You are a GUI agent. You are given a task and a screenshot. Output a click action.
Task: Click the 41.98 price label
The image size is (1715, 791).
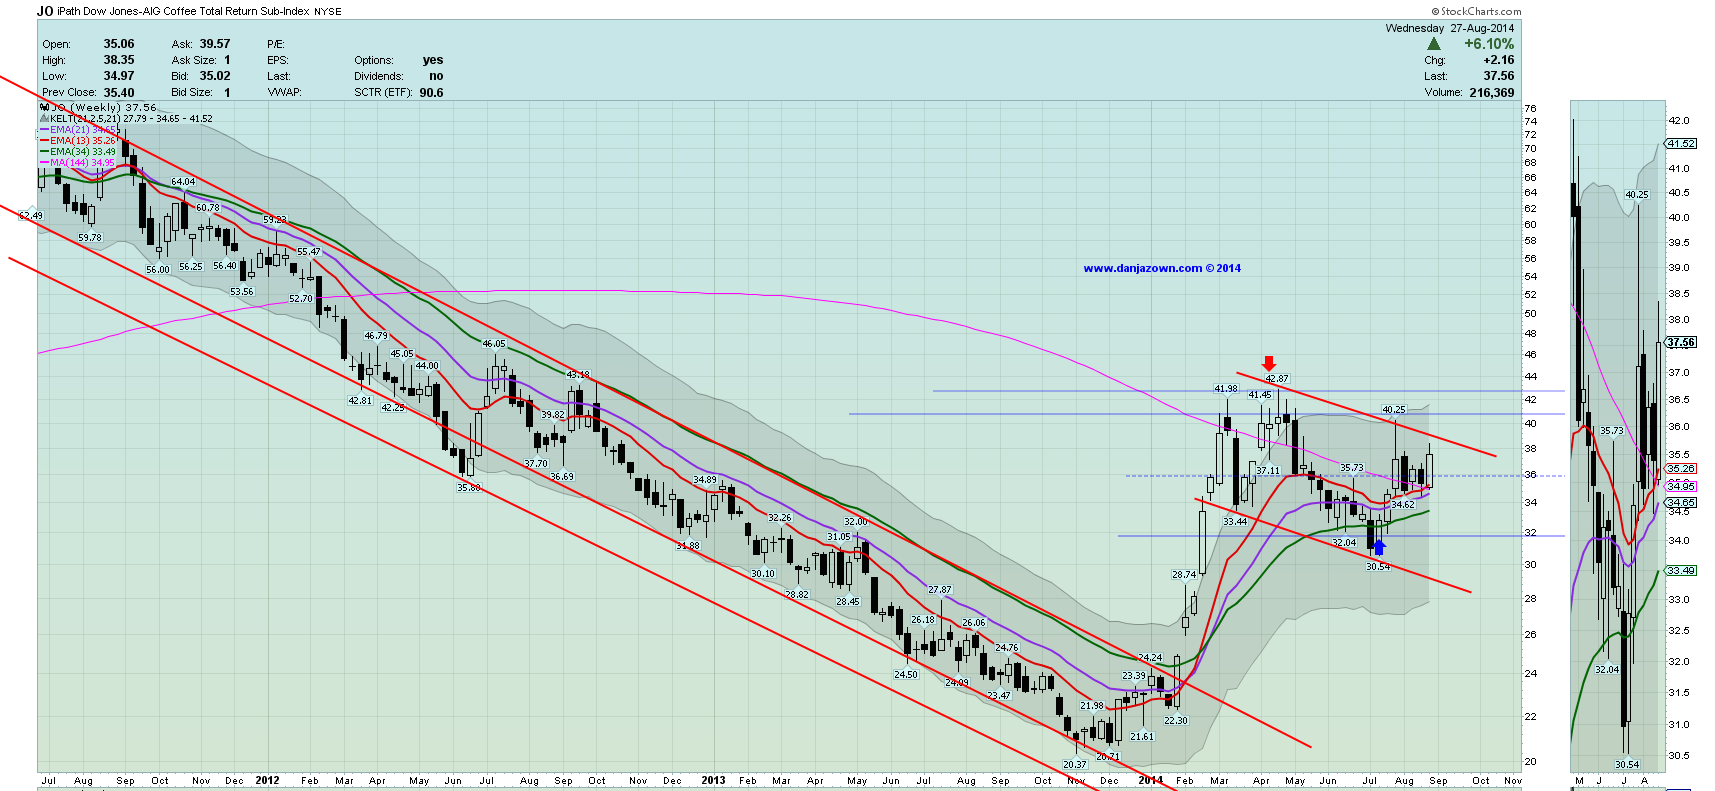point(1226,389)
